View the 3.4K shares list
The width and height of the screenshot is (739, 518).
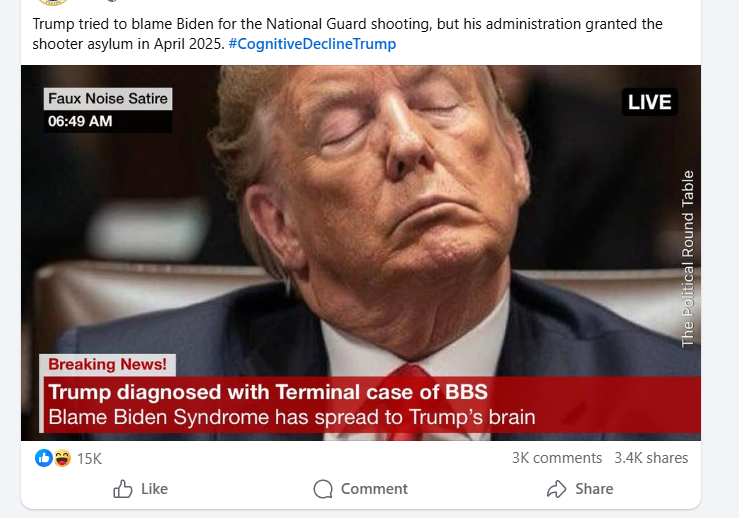point(651,458)
